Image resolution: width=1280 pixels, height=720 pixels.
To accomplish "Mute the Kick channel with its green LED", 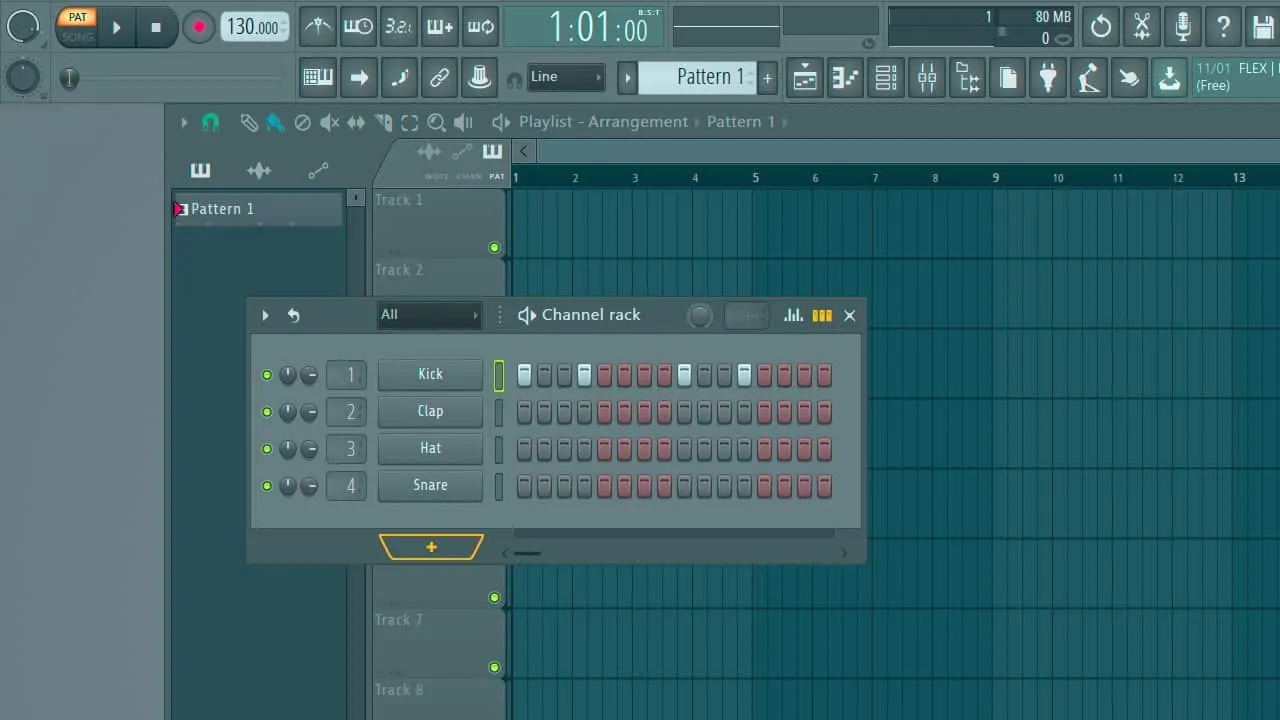I will [x=267, y=375].
